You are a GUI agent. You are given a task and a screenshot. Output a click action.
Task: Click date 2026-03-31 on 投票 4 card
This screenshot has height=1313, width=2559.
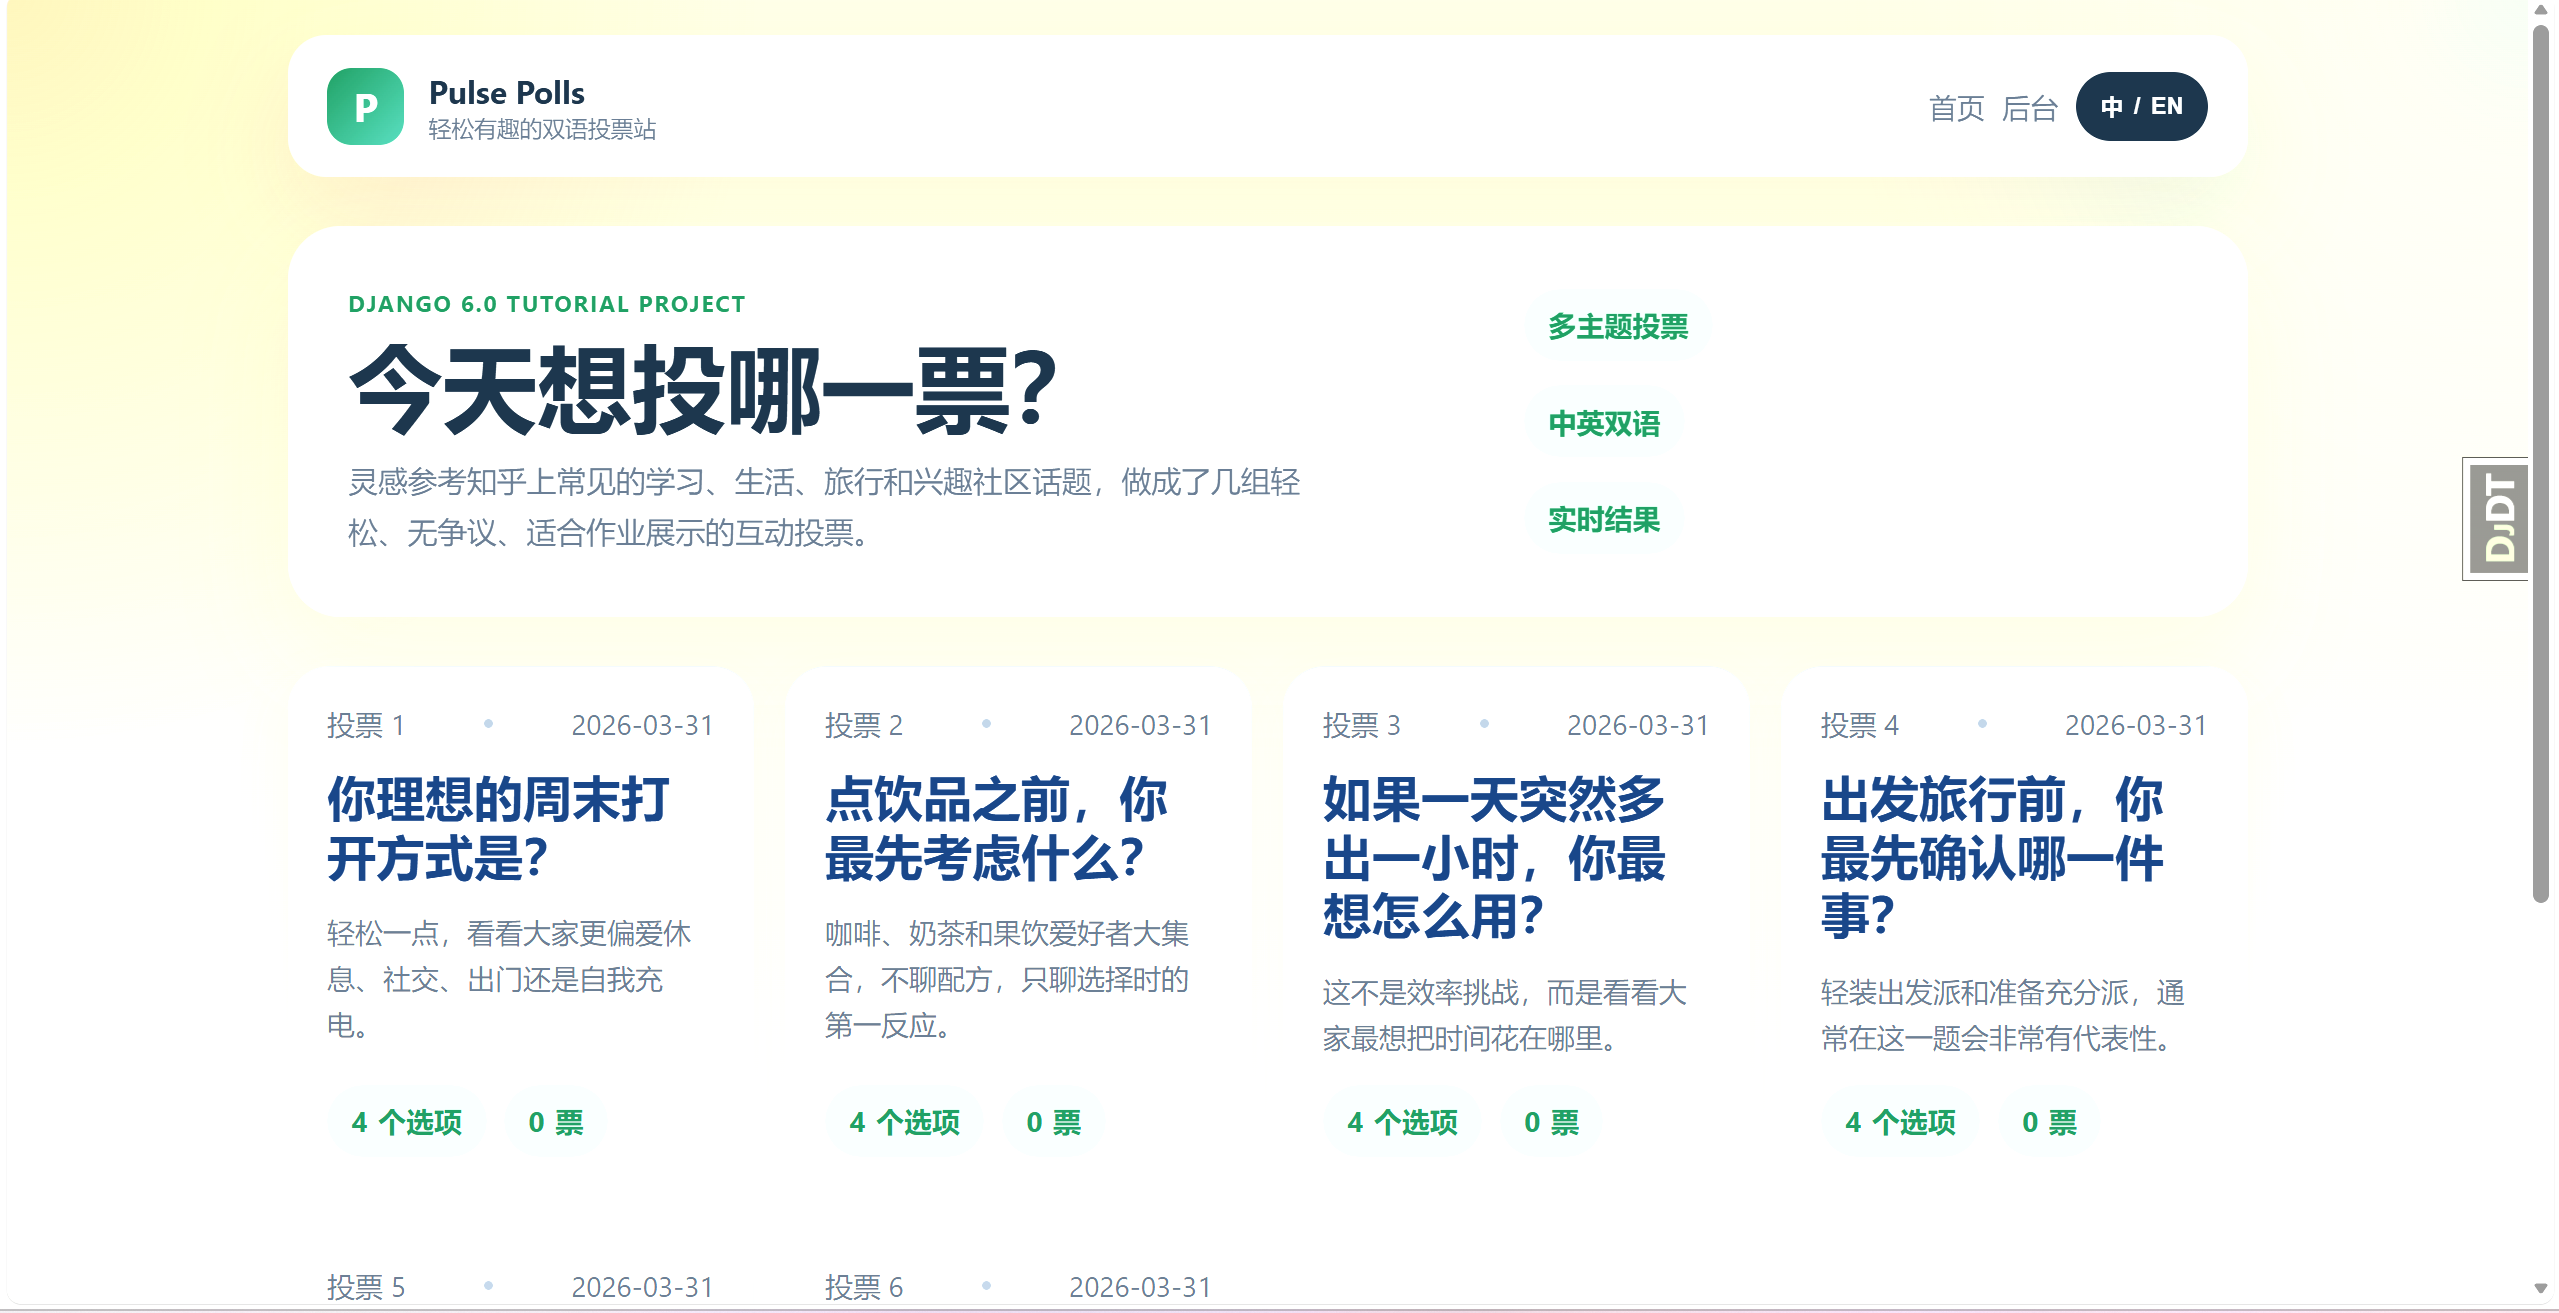[x=2137, y=725]
